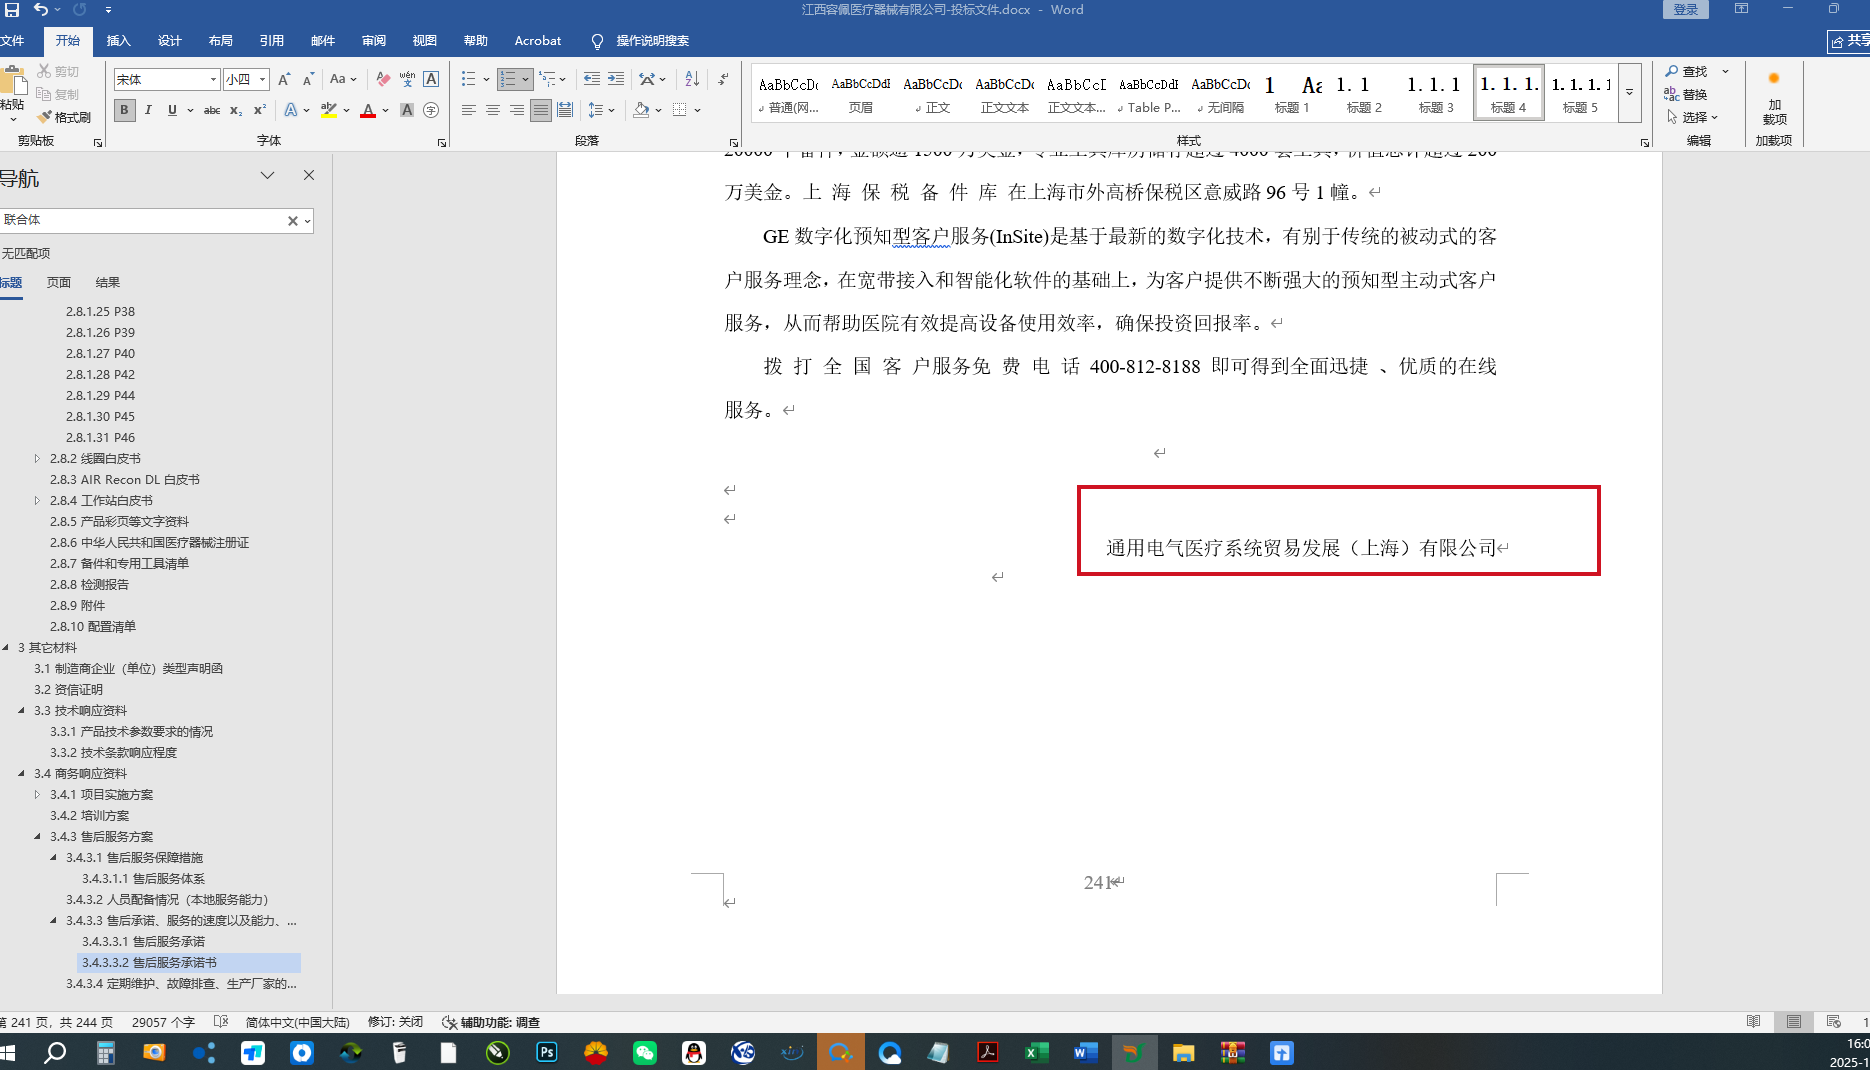Image resolution: width=1870 pixels, height=1070 pixels.
Task: Align text left
Action: 468,110
